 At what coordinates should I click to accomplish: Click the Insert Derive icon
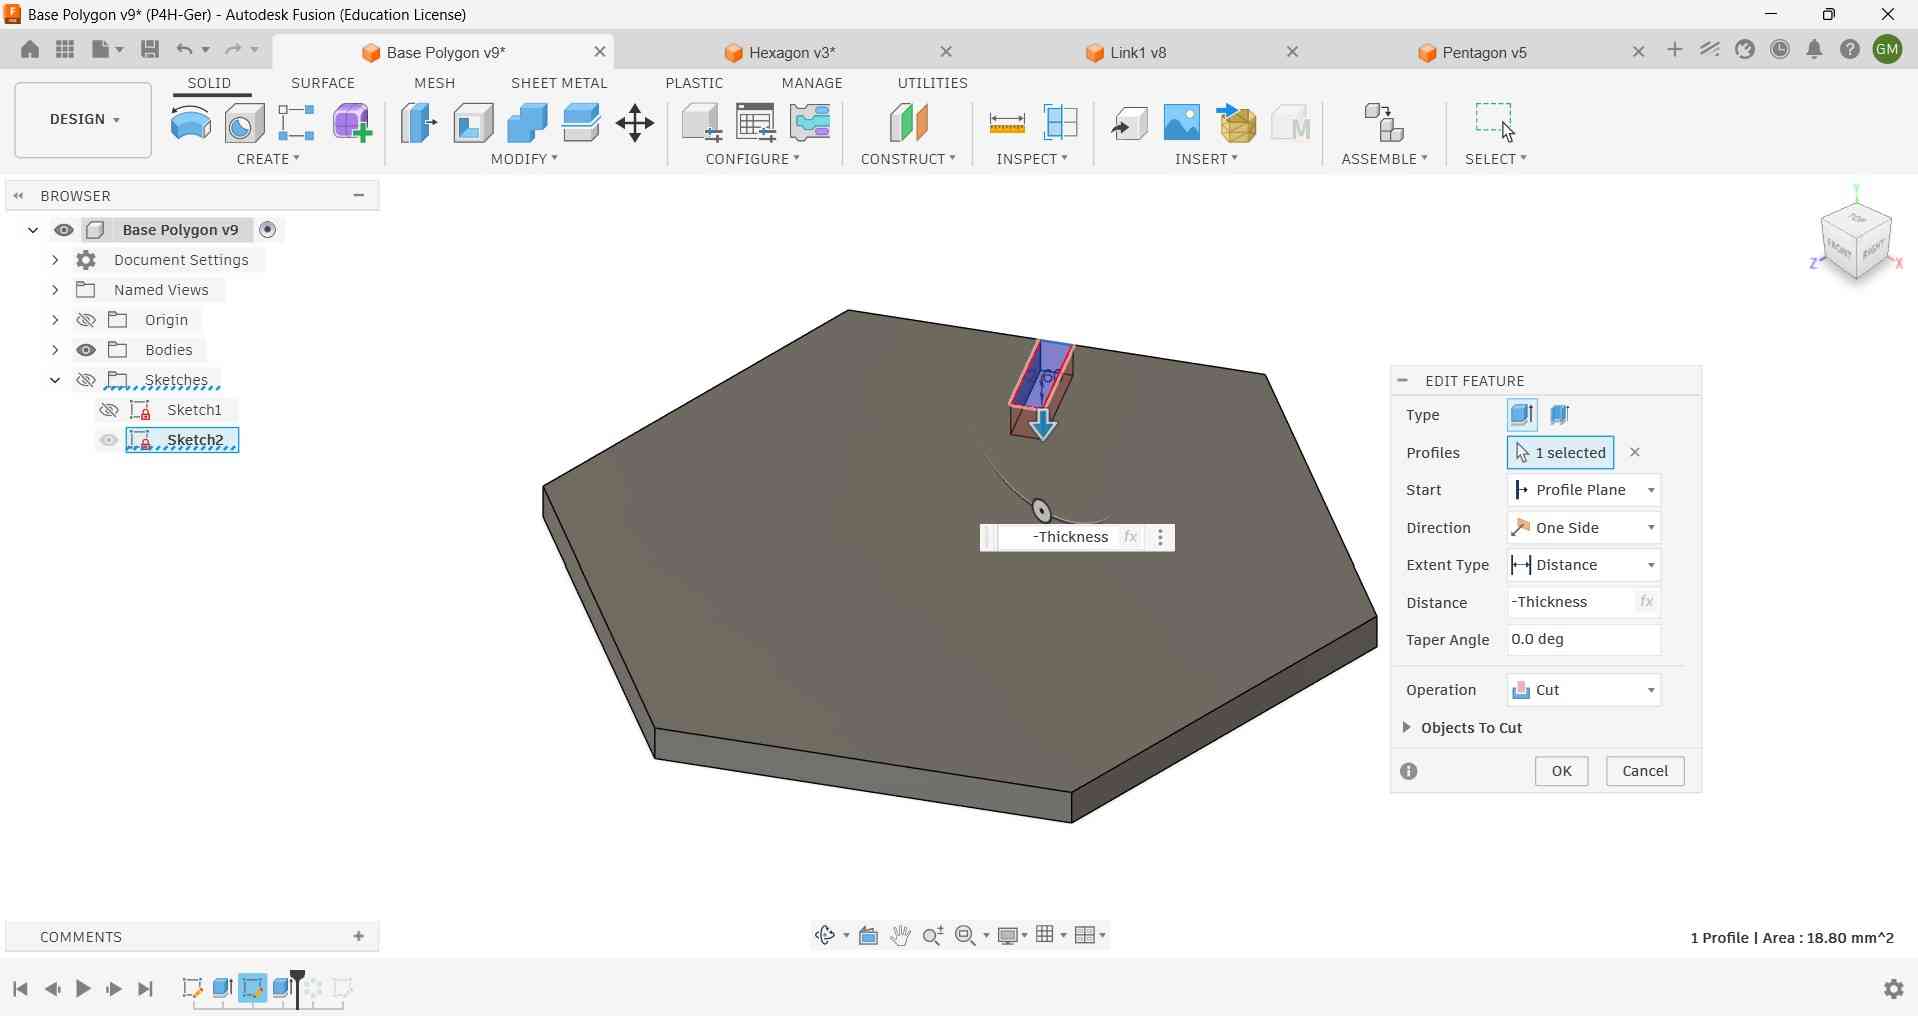[1129, 123]
